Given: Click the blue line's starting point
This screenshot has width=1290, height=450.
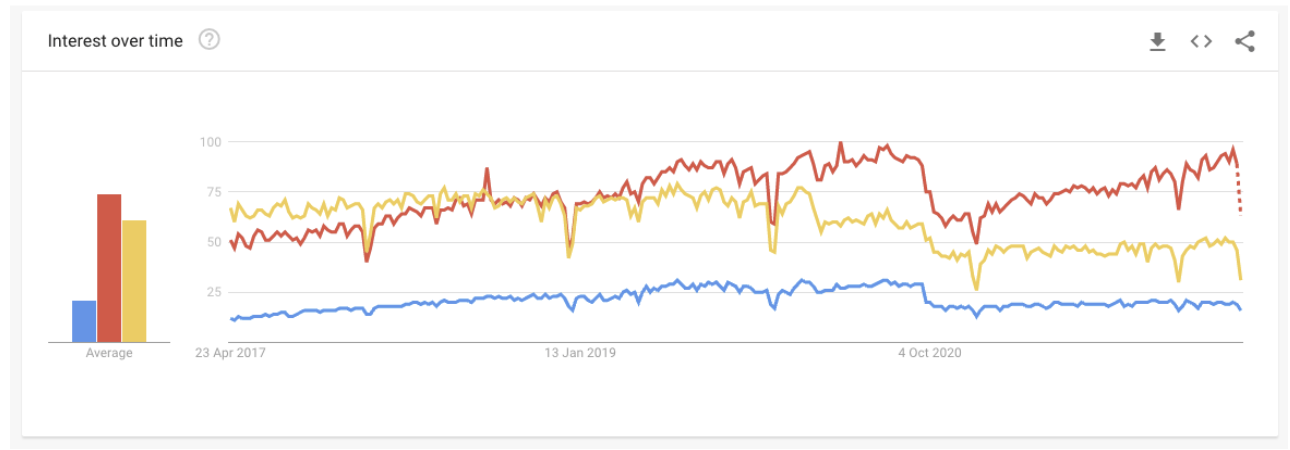Looking at the screenshot, I should coord(231,318).
